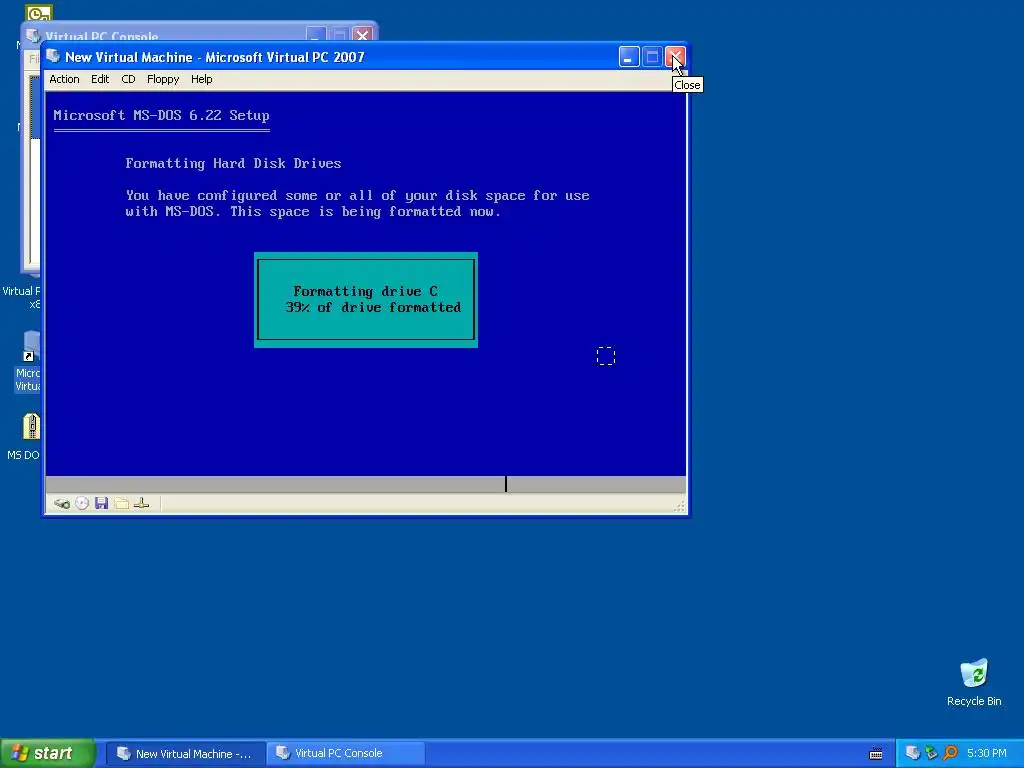Image resolution: width=1024 pixels, height=768 pixels.
Task: Click the 'Formatting Hard Disk Drives' heading
Action: [233, 163]
